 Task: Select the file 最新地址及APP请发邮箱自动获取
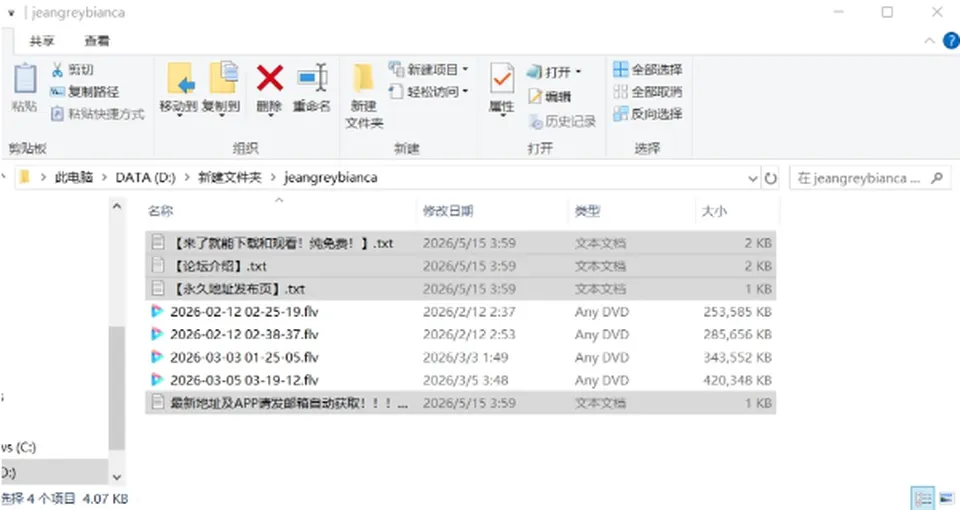tap(460, 403)
